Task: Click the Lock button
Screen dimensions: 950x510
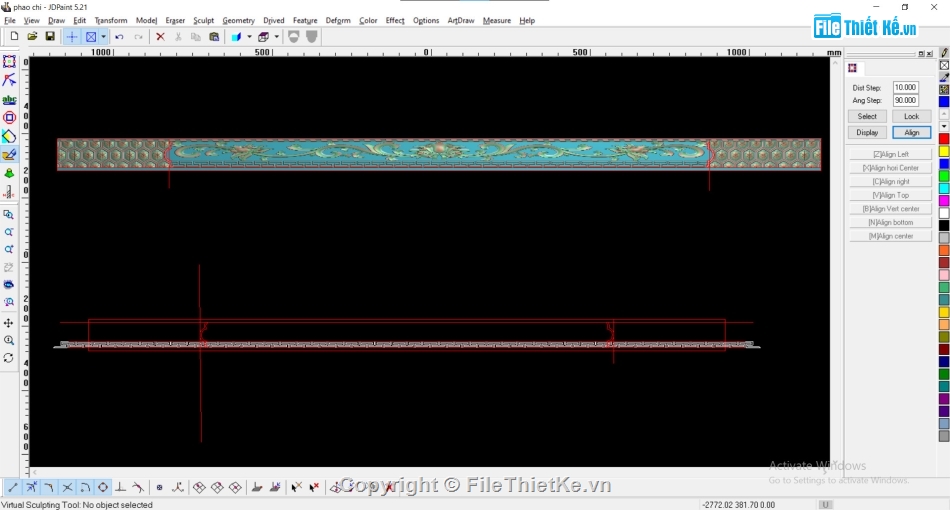Action: coord(911,116)
